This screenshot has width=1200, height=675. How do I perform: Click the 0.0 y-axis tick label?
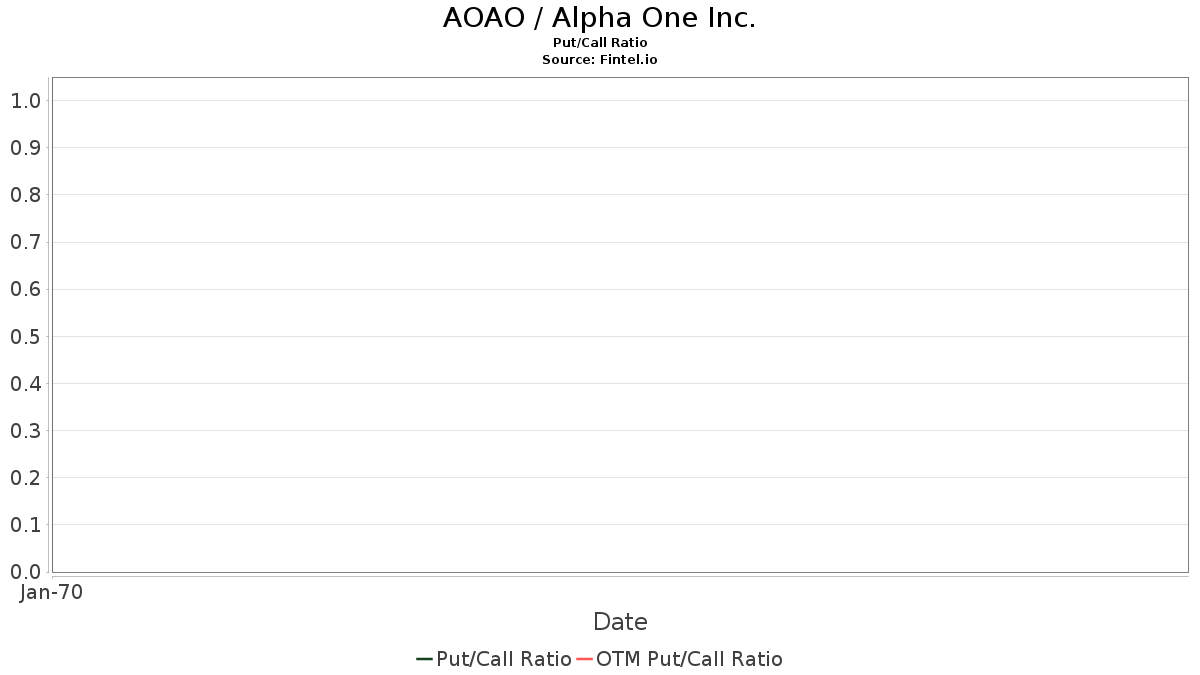point(25,572)
